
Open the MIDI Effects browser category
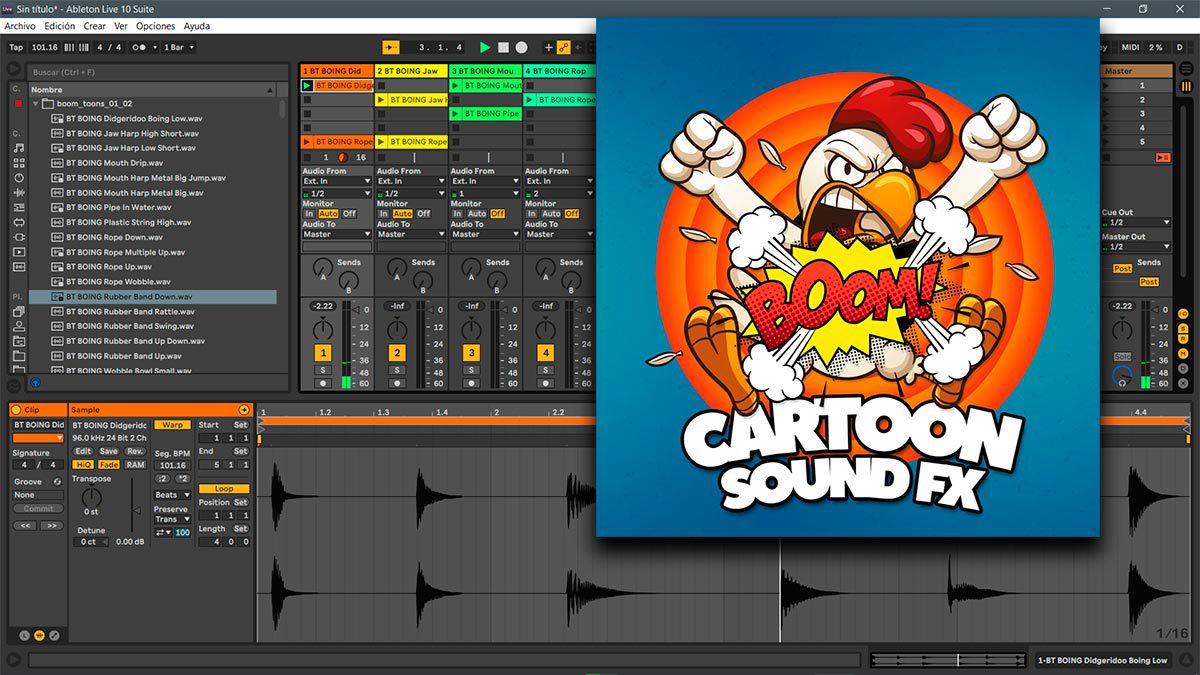point(19,207)
